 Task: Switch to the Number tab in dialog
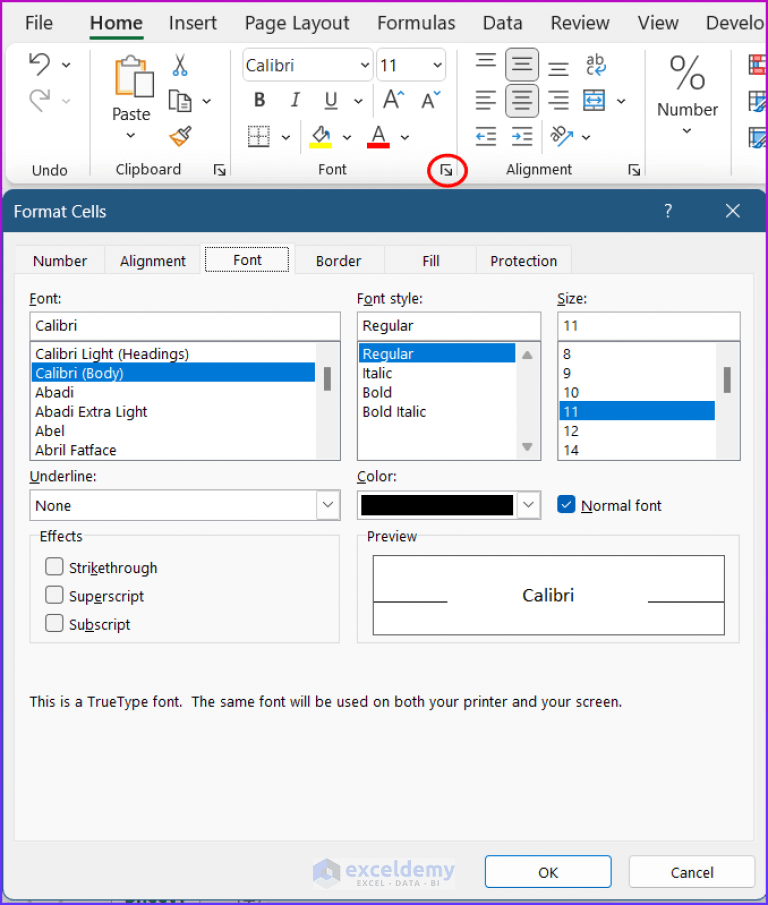click(x=60, y=261)
